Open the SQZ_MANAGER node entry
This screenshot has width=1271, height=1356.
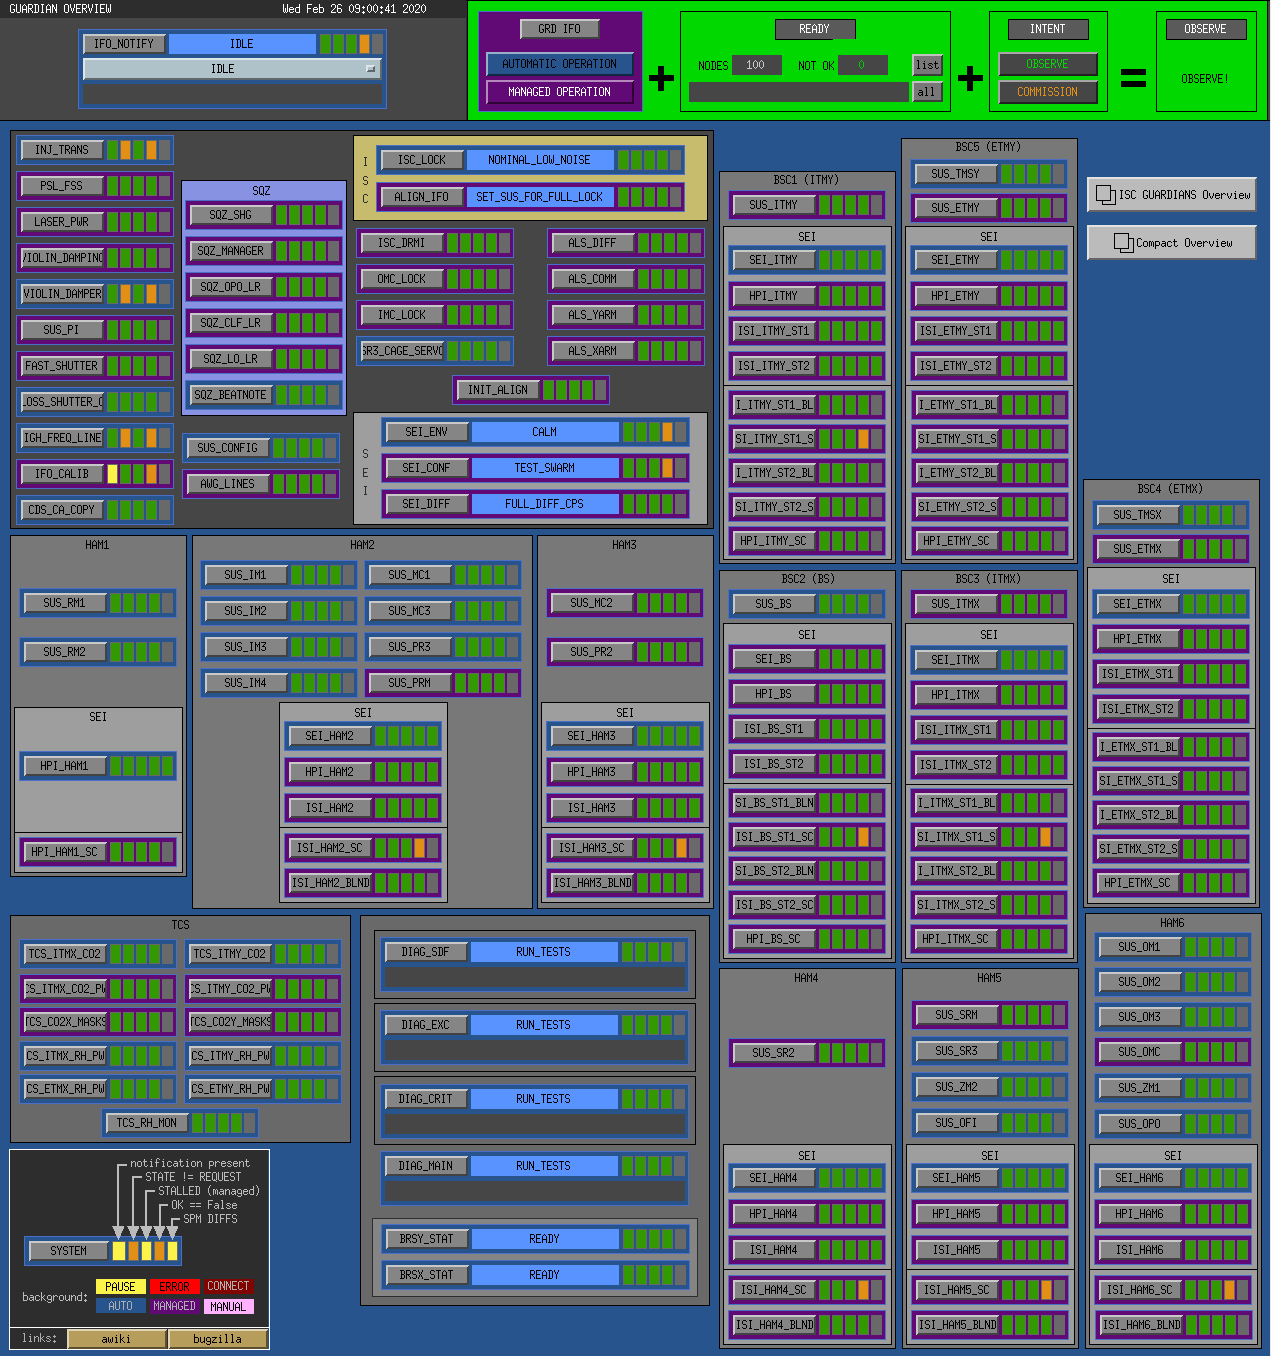pyautogui.click(x=230, y=251)
